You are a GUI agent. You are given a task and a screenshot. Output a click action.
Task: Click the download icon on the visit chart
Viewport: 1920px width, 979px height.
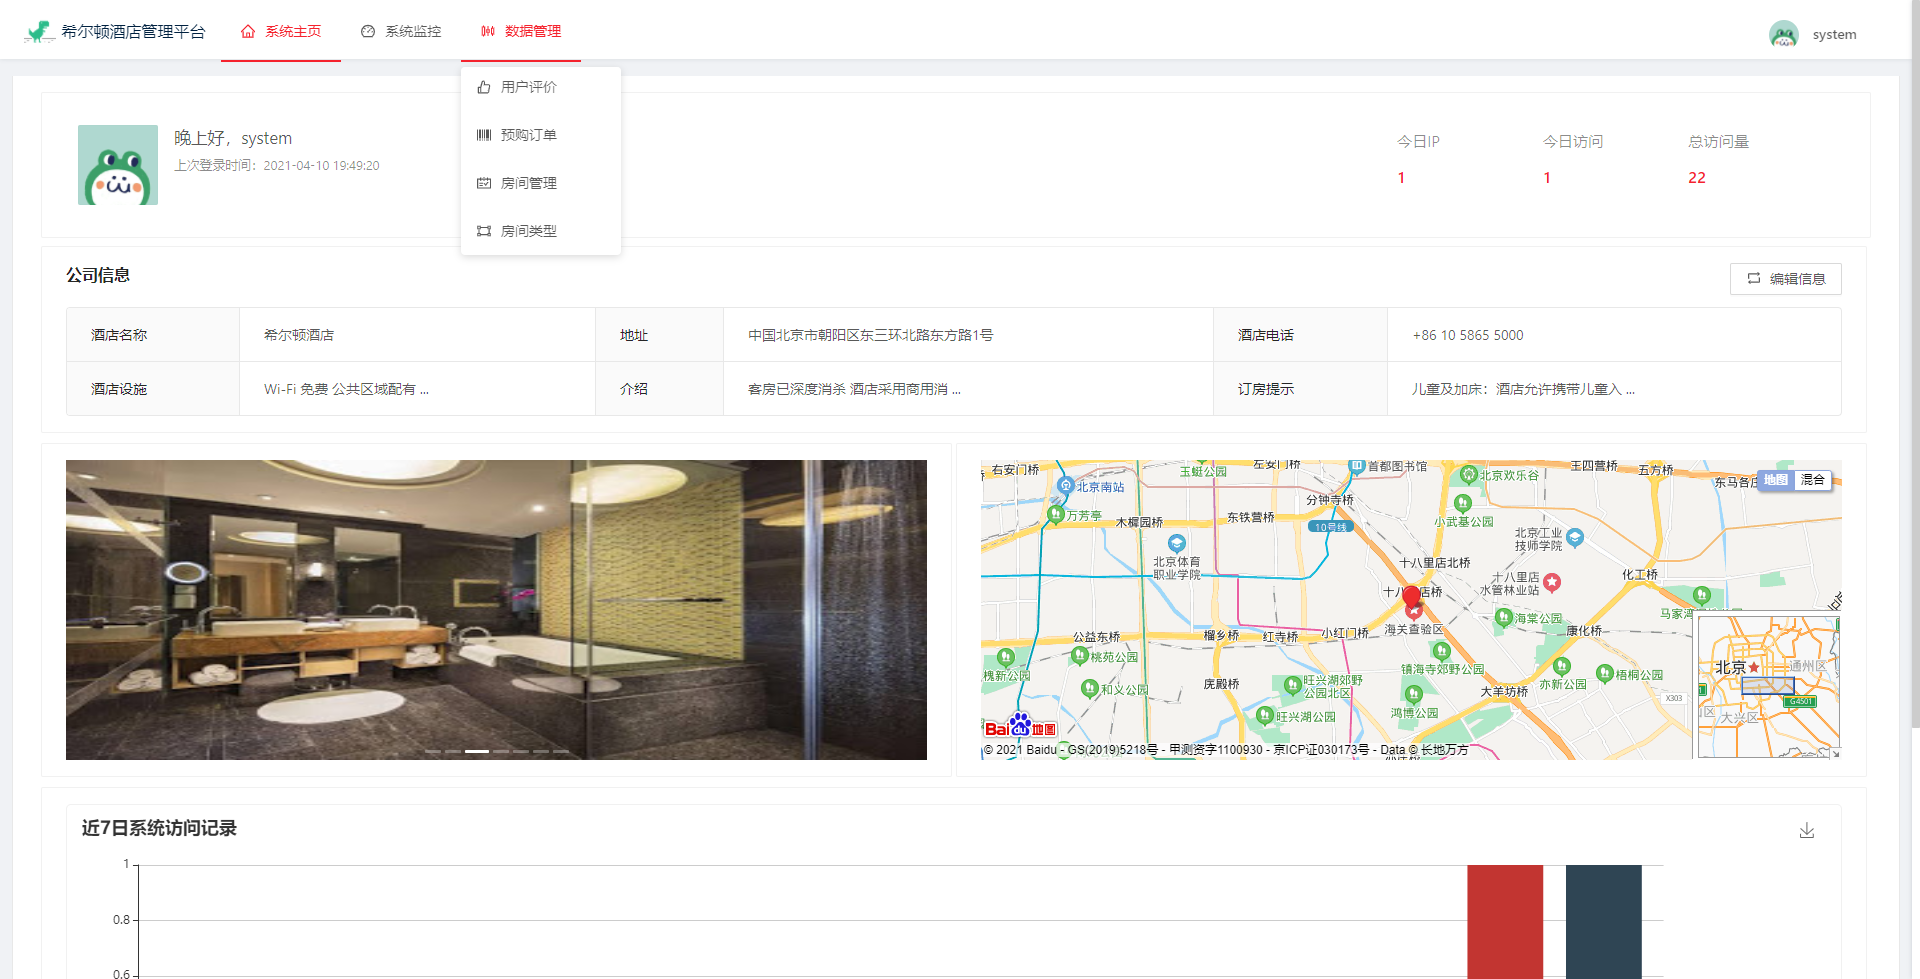[x=1806, y=831]
